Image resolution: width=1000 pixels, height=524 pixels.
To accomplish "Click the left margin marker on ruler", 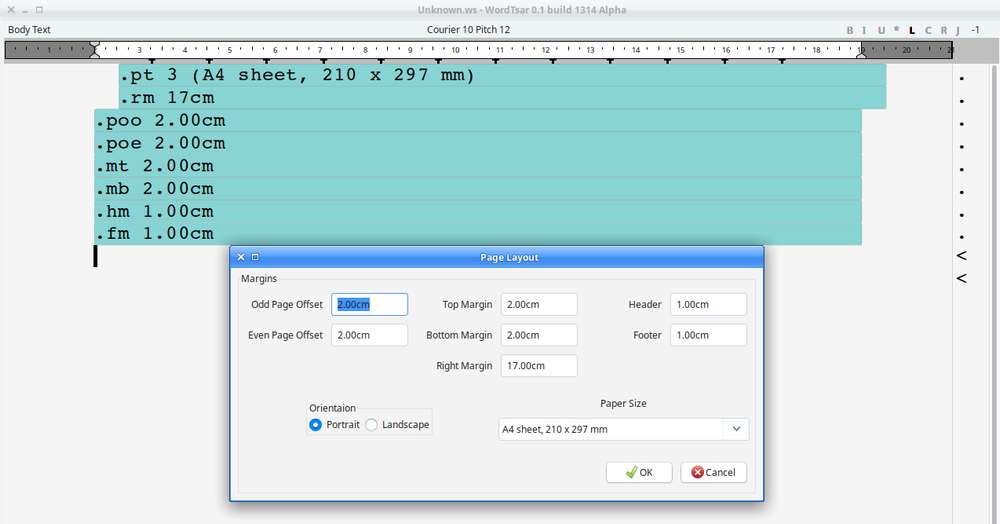I will click(x=94, y=49).
